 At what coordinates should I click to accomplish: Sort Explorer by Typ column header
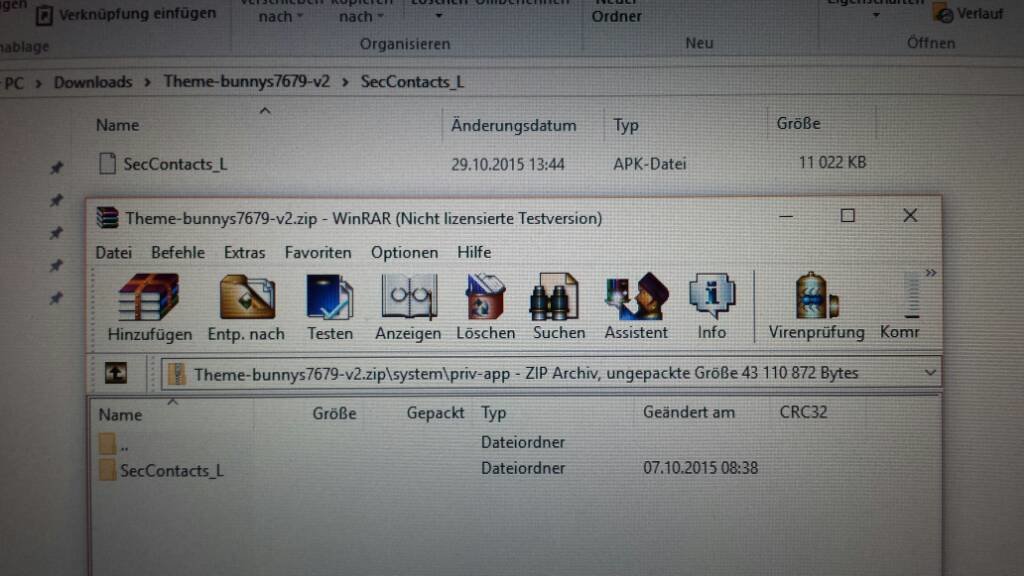pos(626,125)
